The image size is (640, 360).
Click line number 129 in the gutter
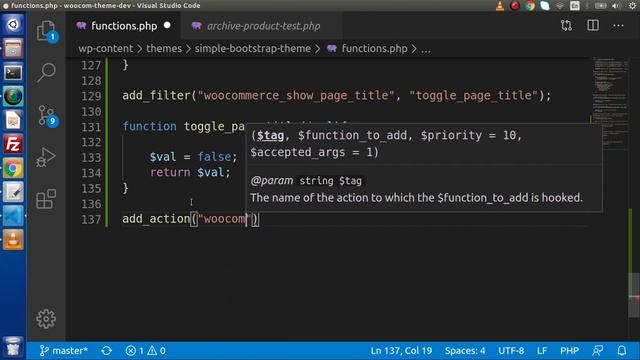[91, 96]
